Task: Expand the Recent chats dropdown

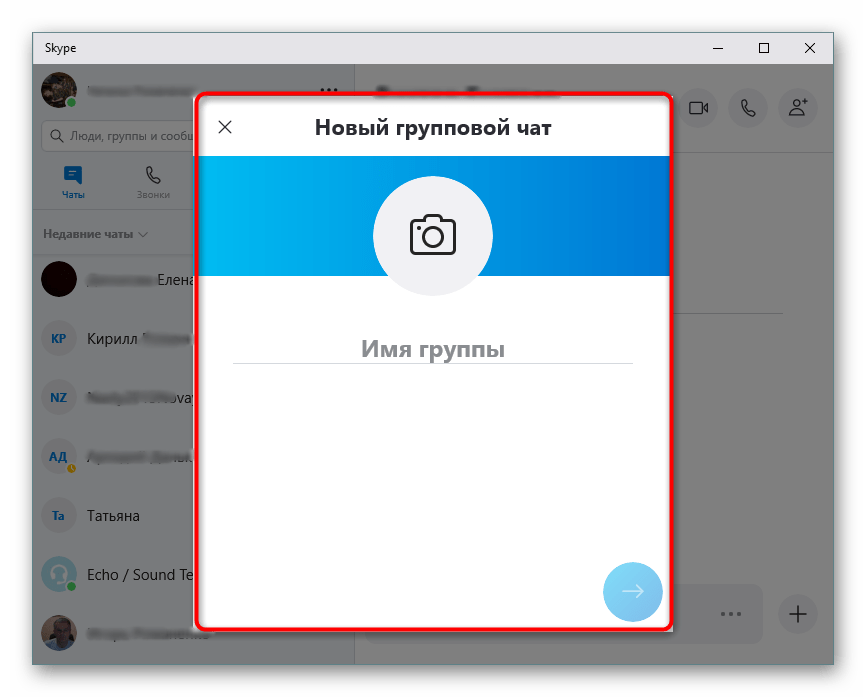Action: pyautogui.click(x=95, y=234)
